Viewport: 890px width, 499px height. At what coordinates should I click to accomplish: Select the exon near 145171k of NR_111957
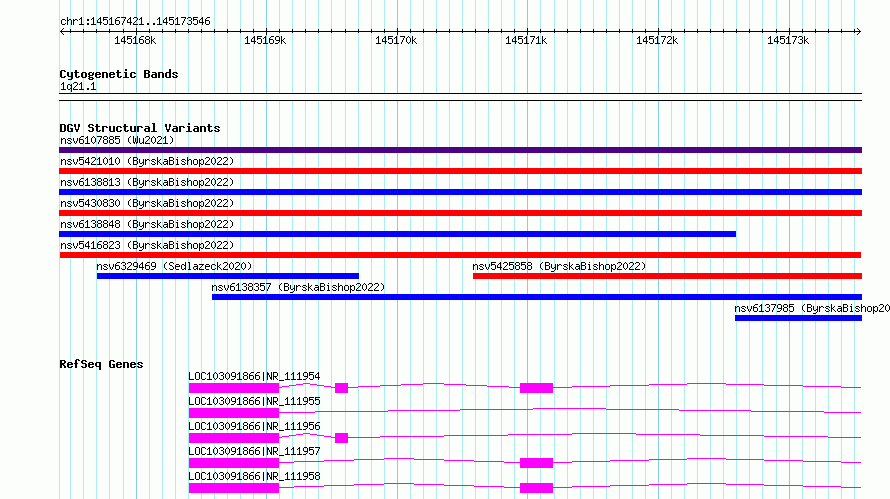click(x=536, y=463)
